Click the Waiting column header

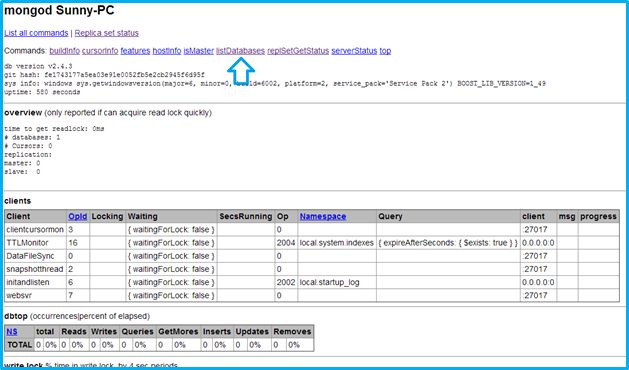point(171,216)
